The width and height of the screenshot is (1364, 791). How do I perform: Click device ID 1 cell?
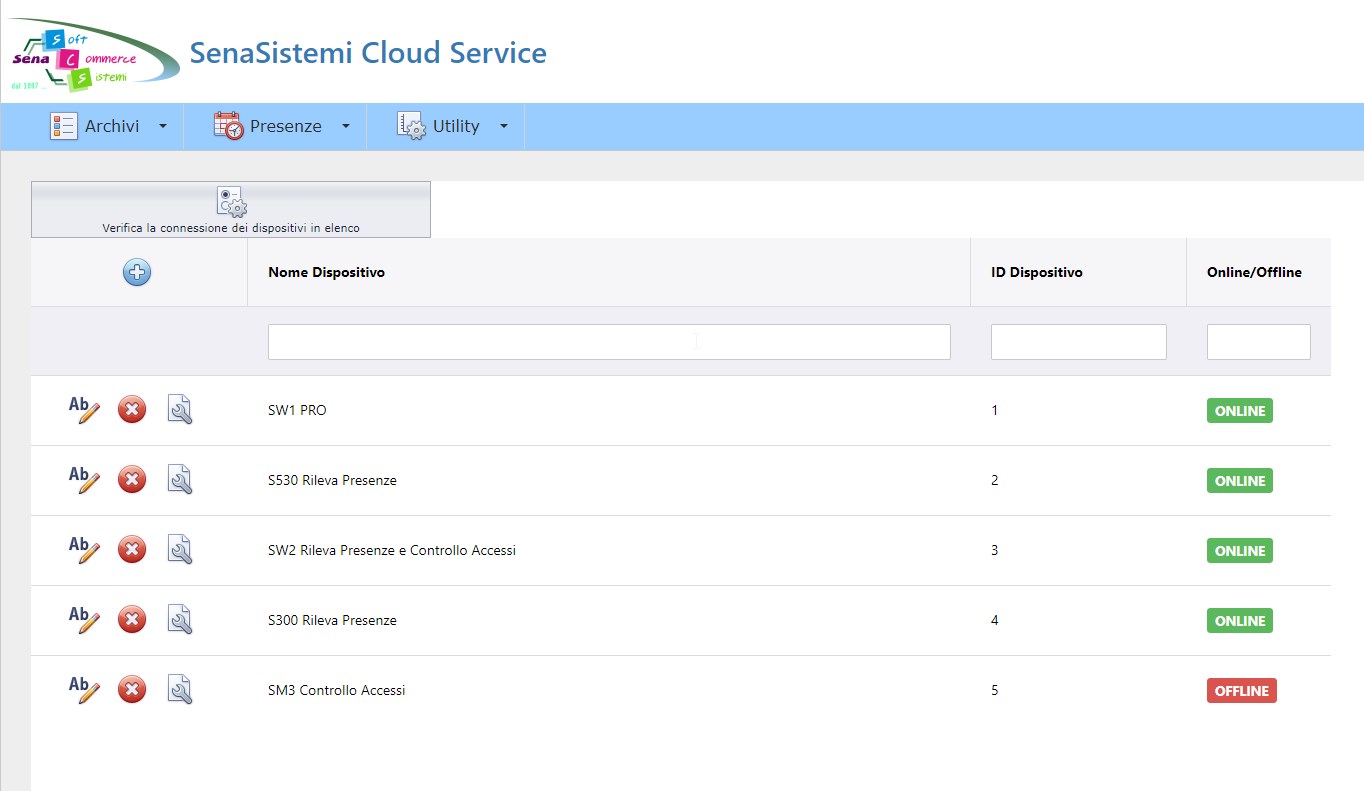tap(995, 410)
